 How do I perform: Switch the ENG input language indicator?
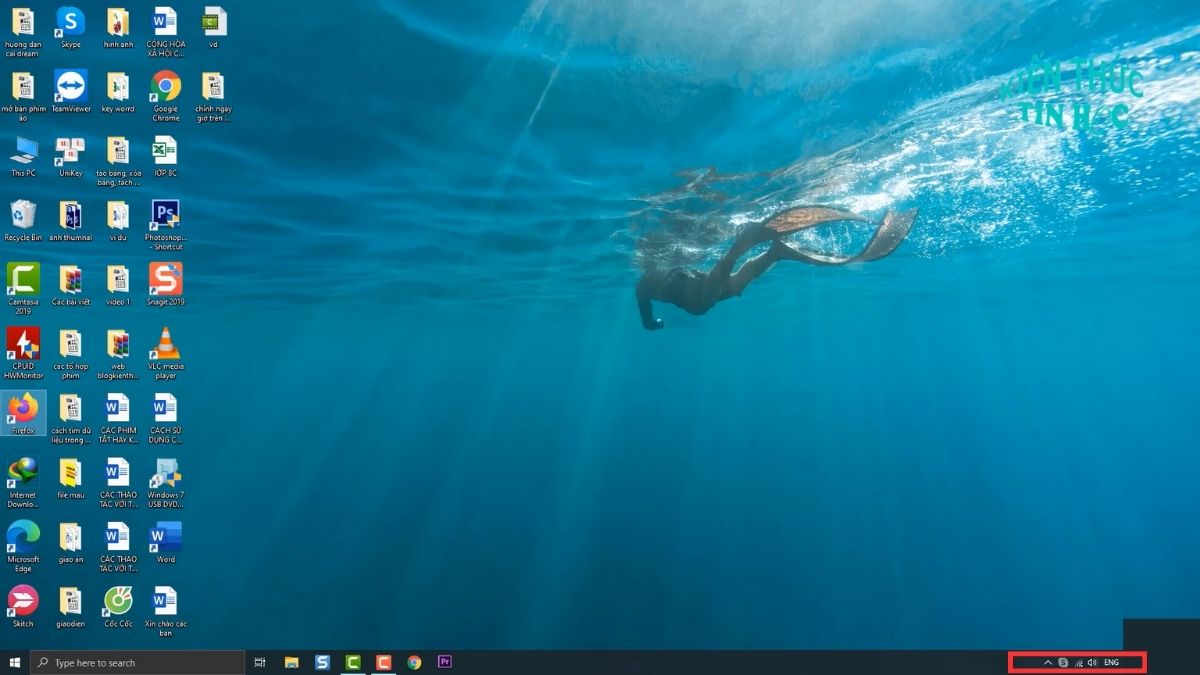(x=1111, y=662)
